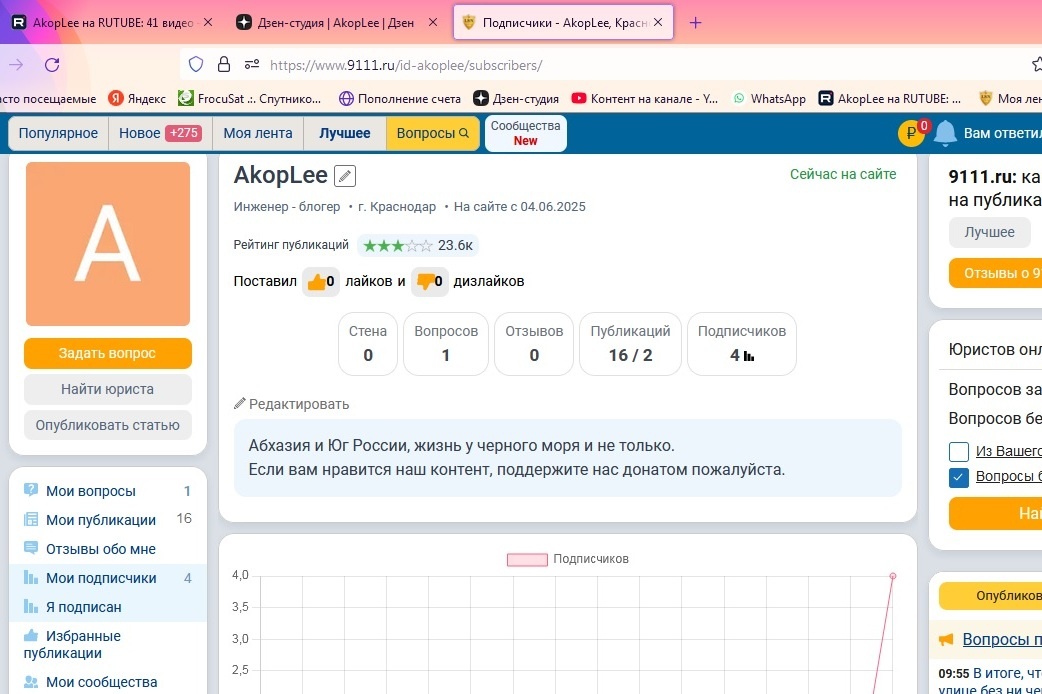The image size is (1042, 694).
Task: Click the Публикаций 16 / 2 stat card
Action: click(631, 344)
